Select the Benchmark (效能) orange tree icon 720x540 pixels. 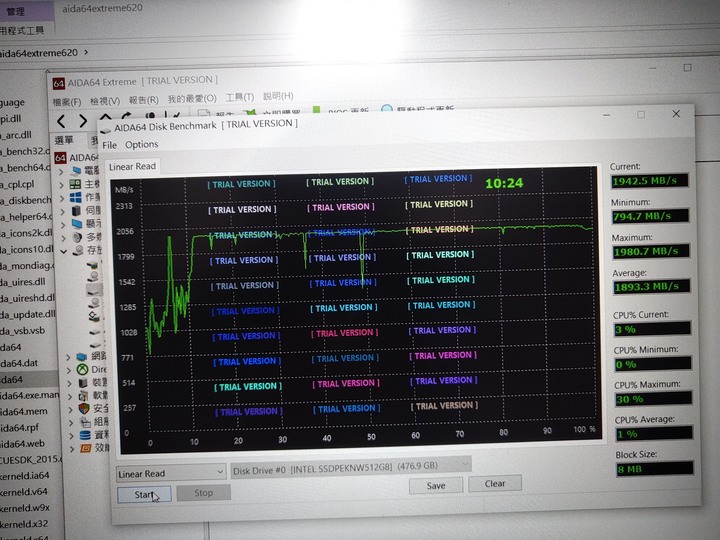coord(85,448)
